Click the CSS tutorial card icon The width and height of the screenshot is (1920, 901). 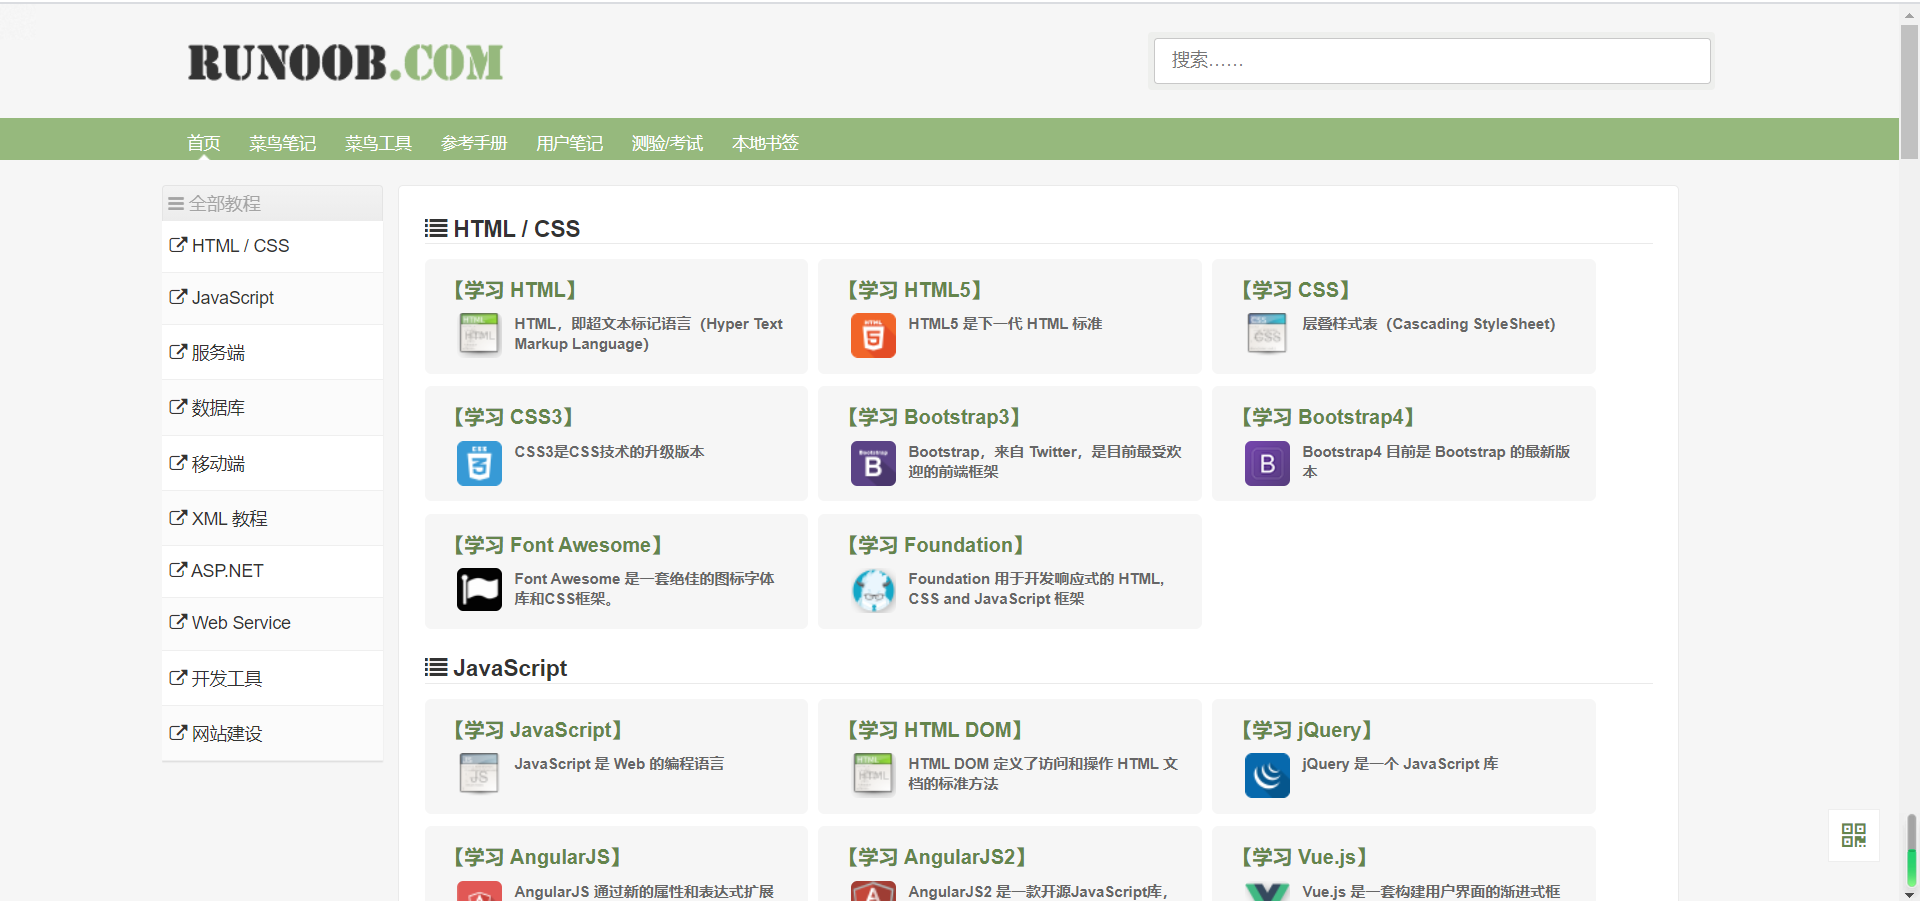(1267, 335)
